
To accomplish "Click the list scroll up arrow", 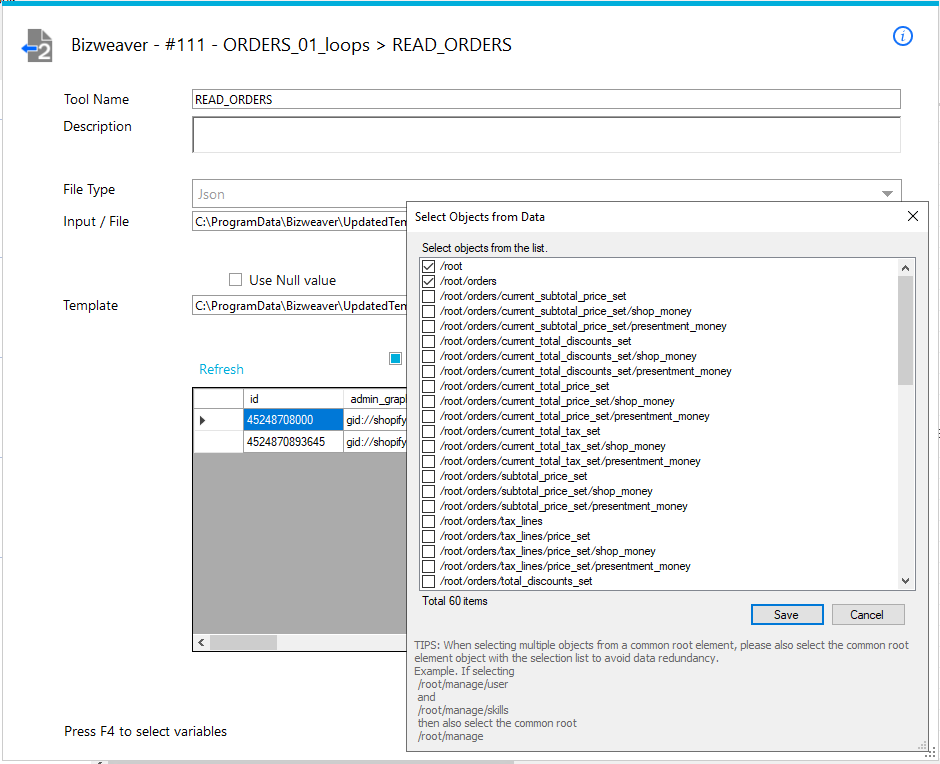I will (905, 268).
